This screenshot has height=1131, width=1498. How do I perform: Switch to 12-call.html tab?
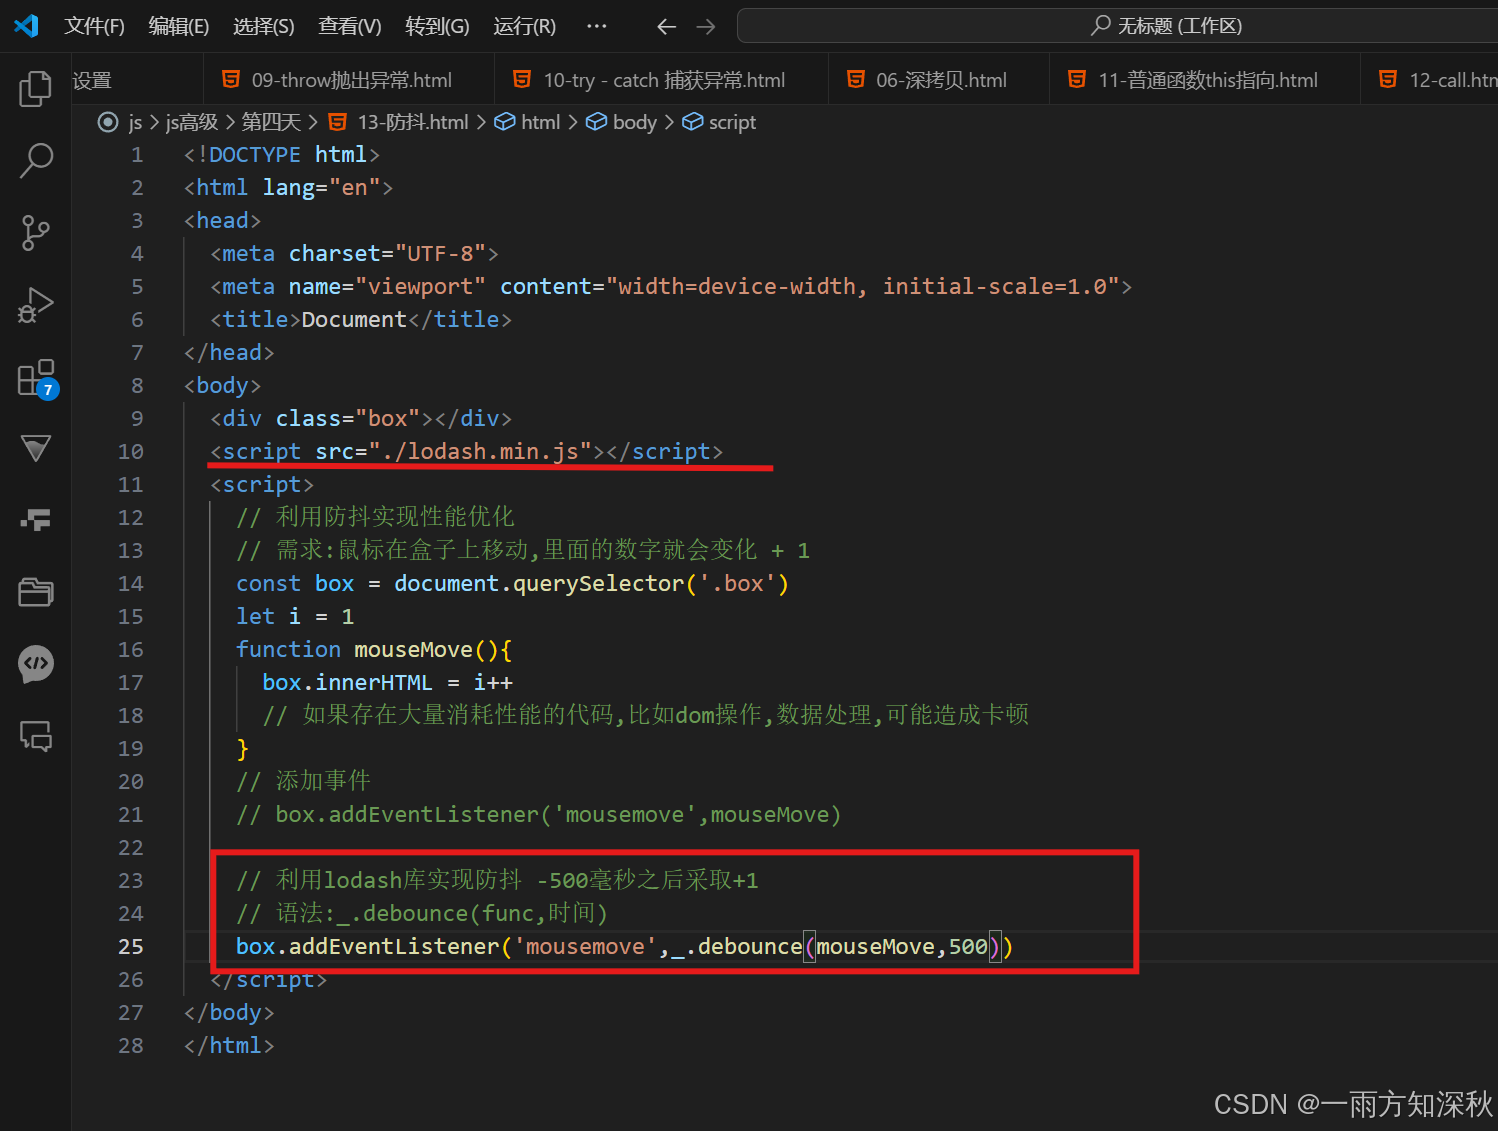pyautogui.click(x=1430, y=80)
